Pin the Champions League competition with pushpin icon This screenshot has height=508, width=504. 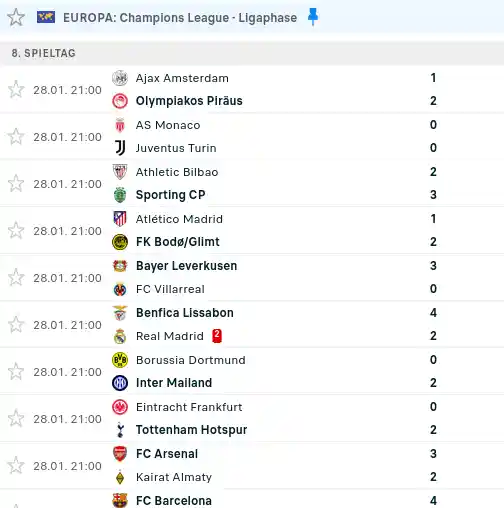coord(313,17)
